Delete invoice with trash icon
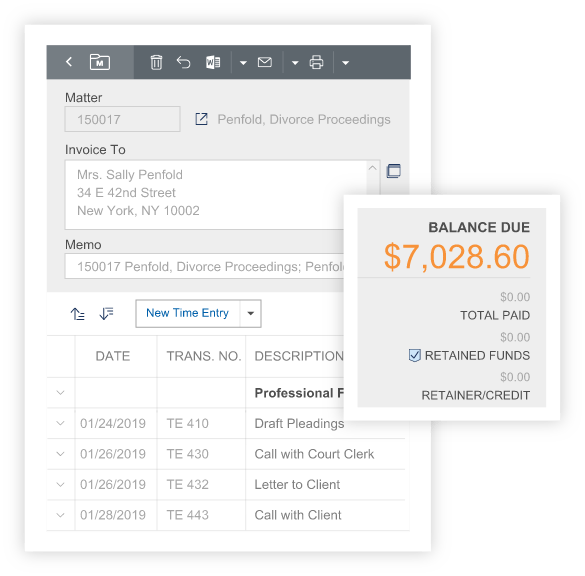The width and height of the screenshot is (585, 576). click(156, 62)
